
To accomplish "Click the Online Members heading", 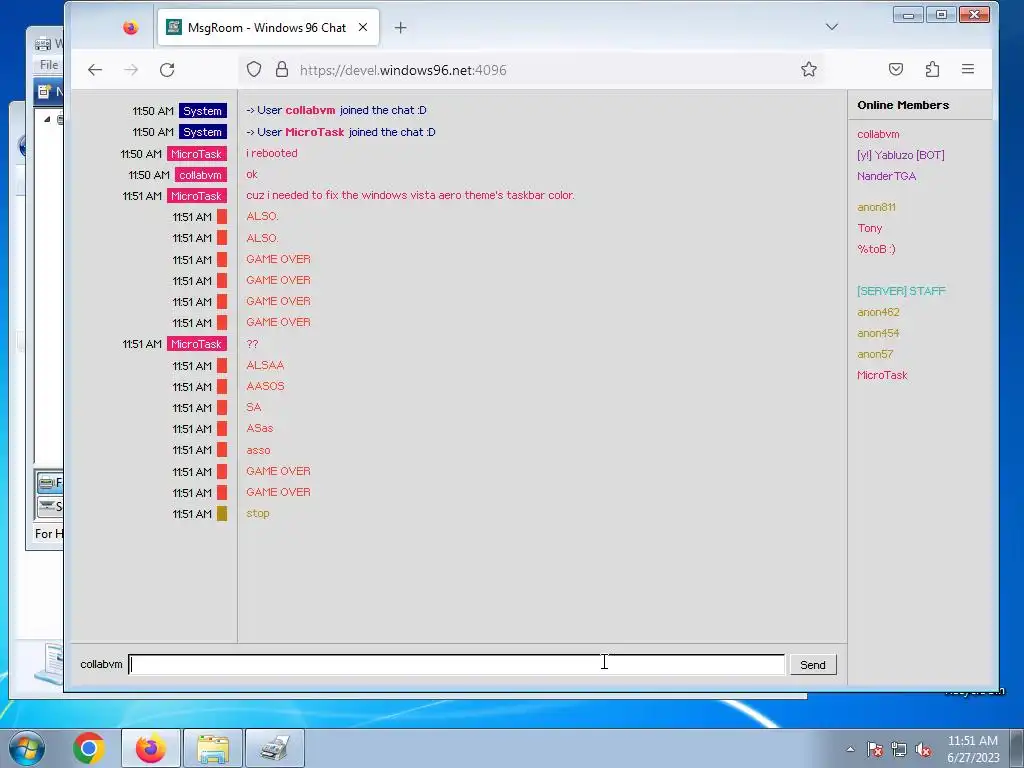I will point(903,105).
